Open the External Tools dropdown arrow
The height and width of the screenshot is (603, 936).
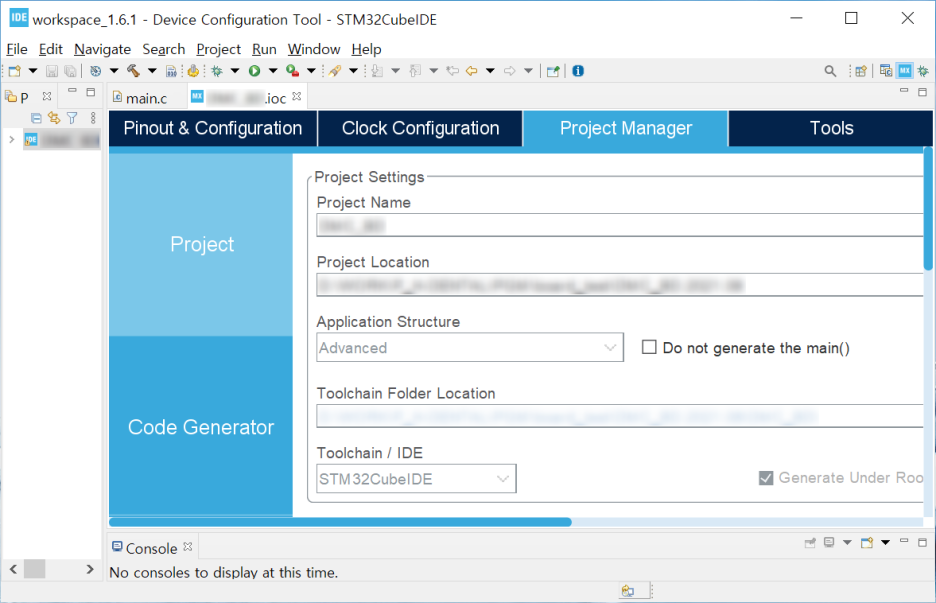(311, 71)
